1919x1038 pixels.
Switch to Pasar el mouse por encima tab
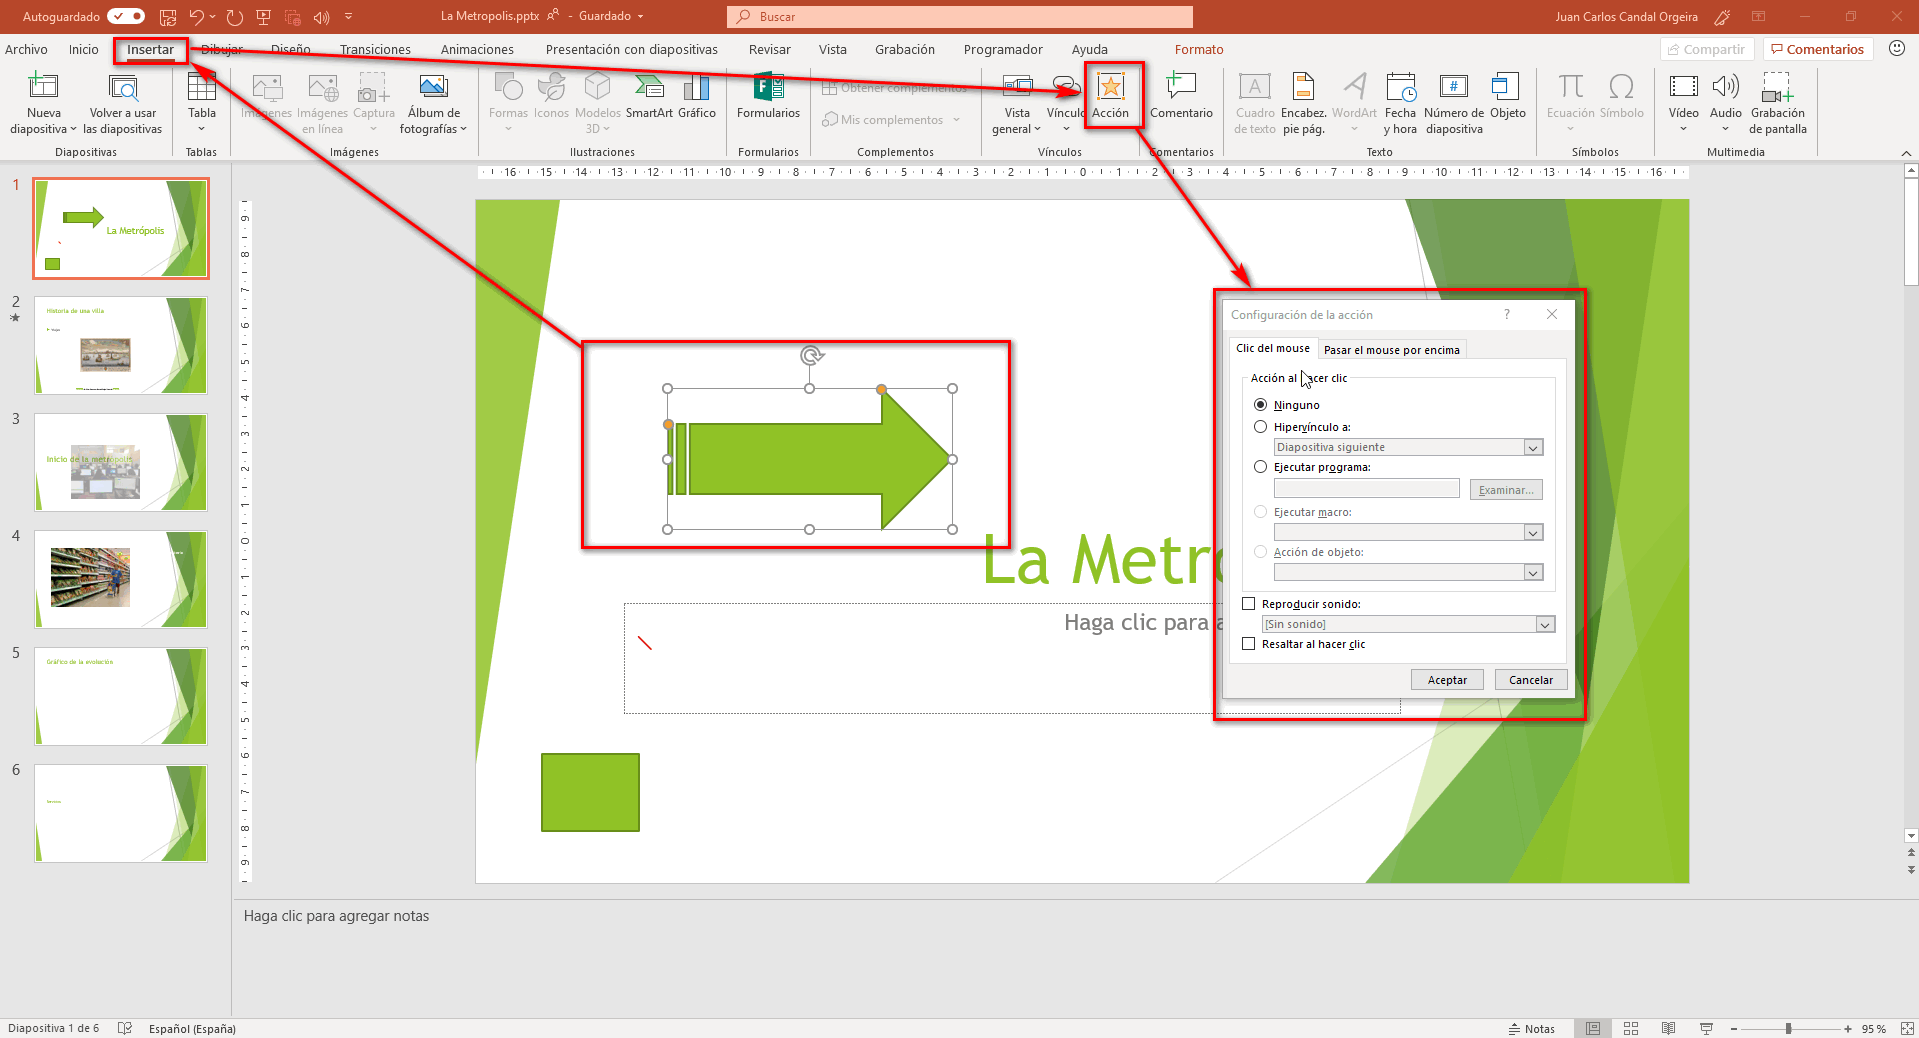pyautogui.click(x=1391, y=350)
